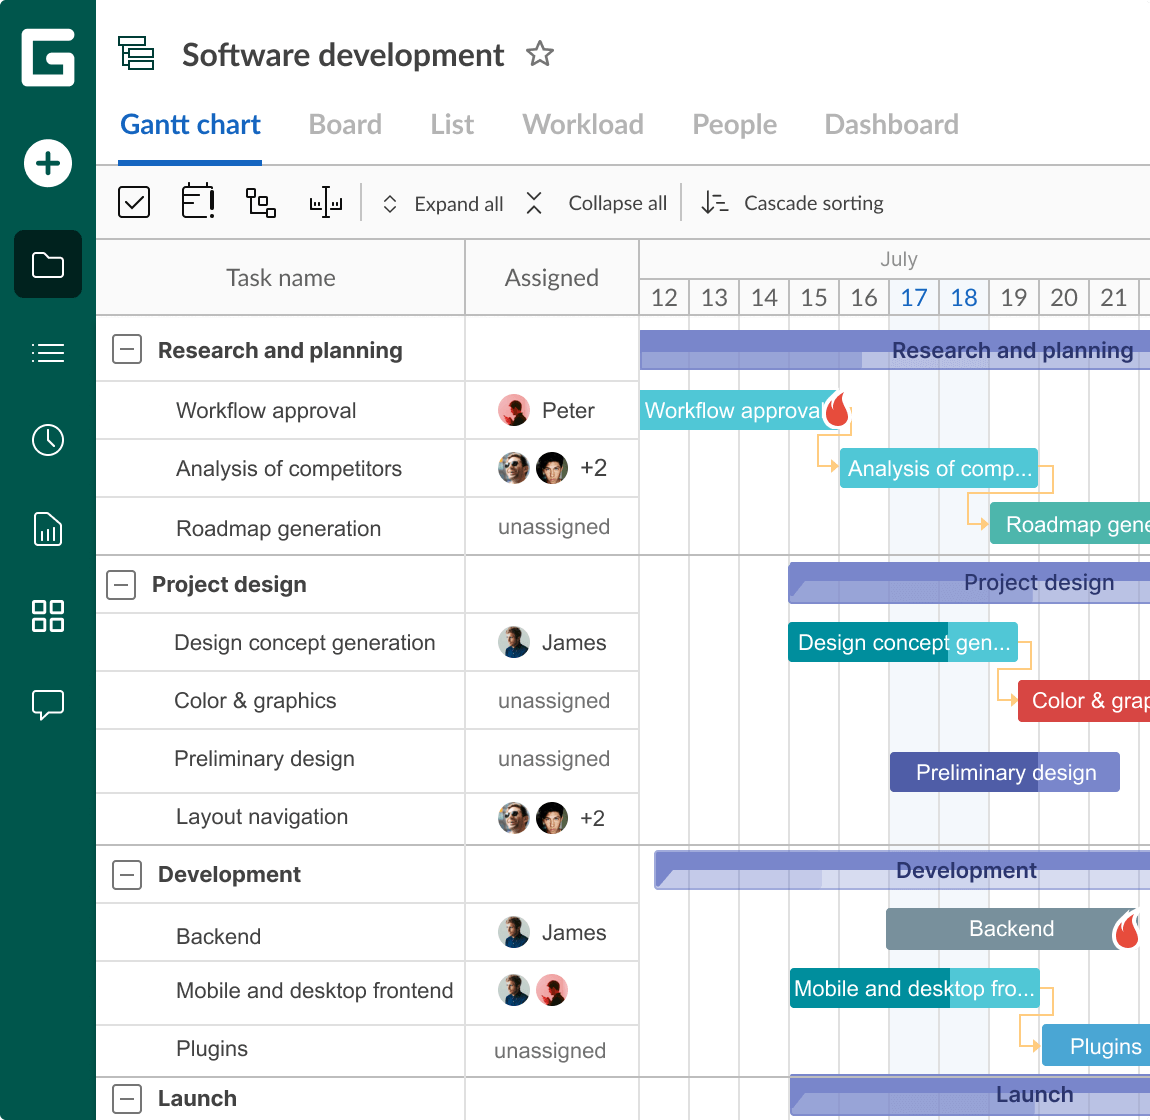The image size is (1150, 1120).
Task: Switch to the Workload tab
Action: (583, 124)
